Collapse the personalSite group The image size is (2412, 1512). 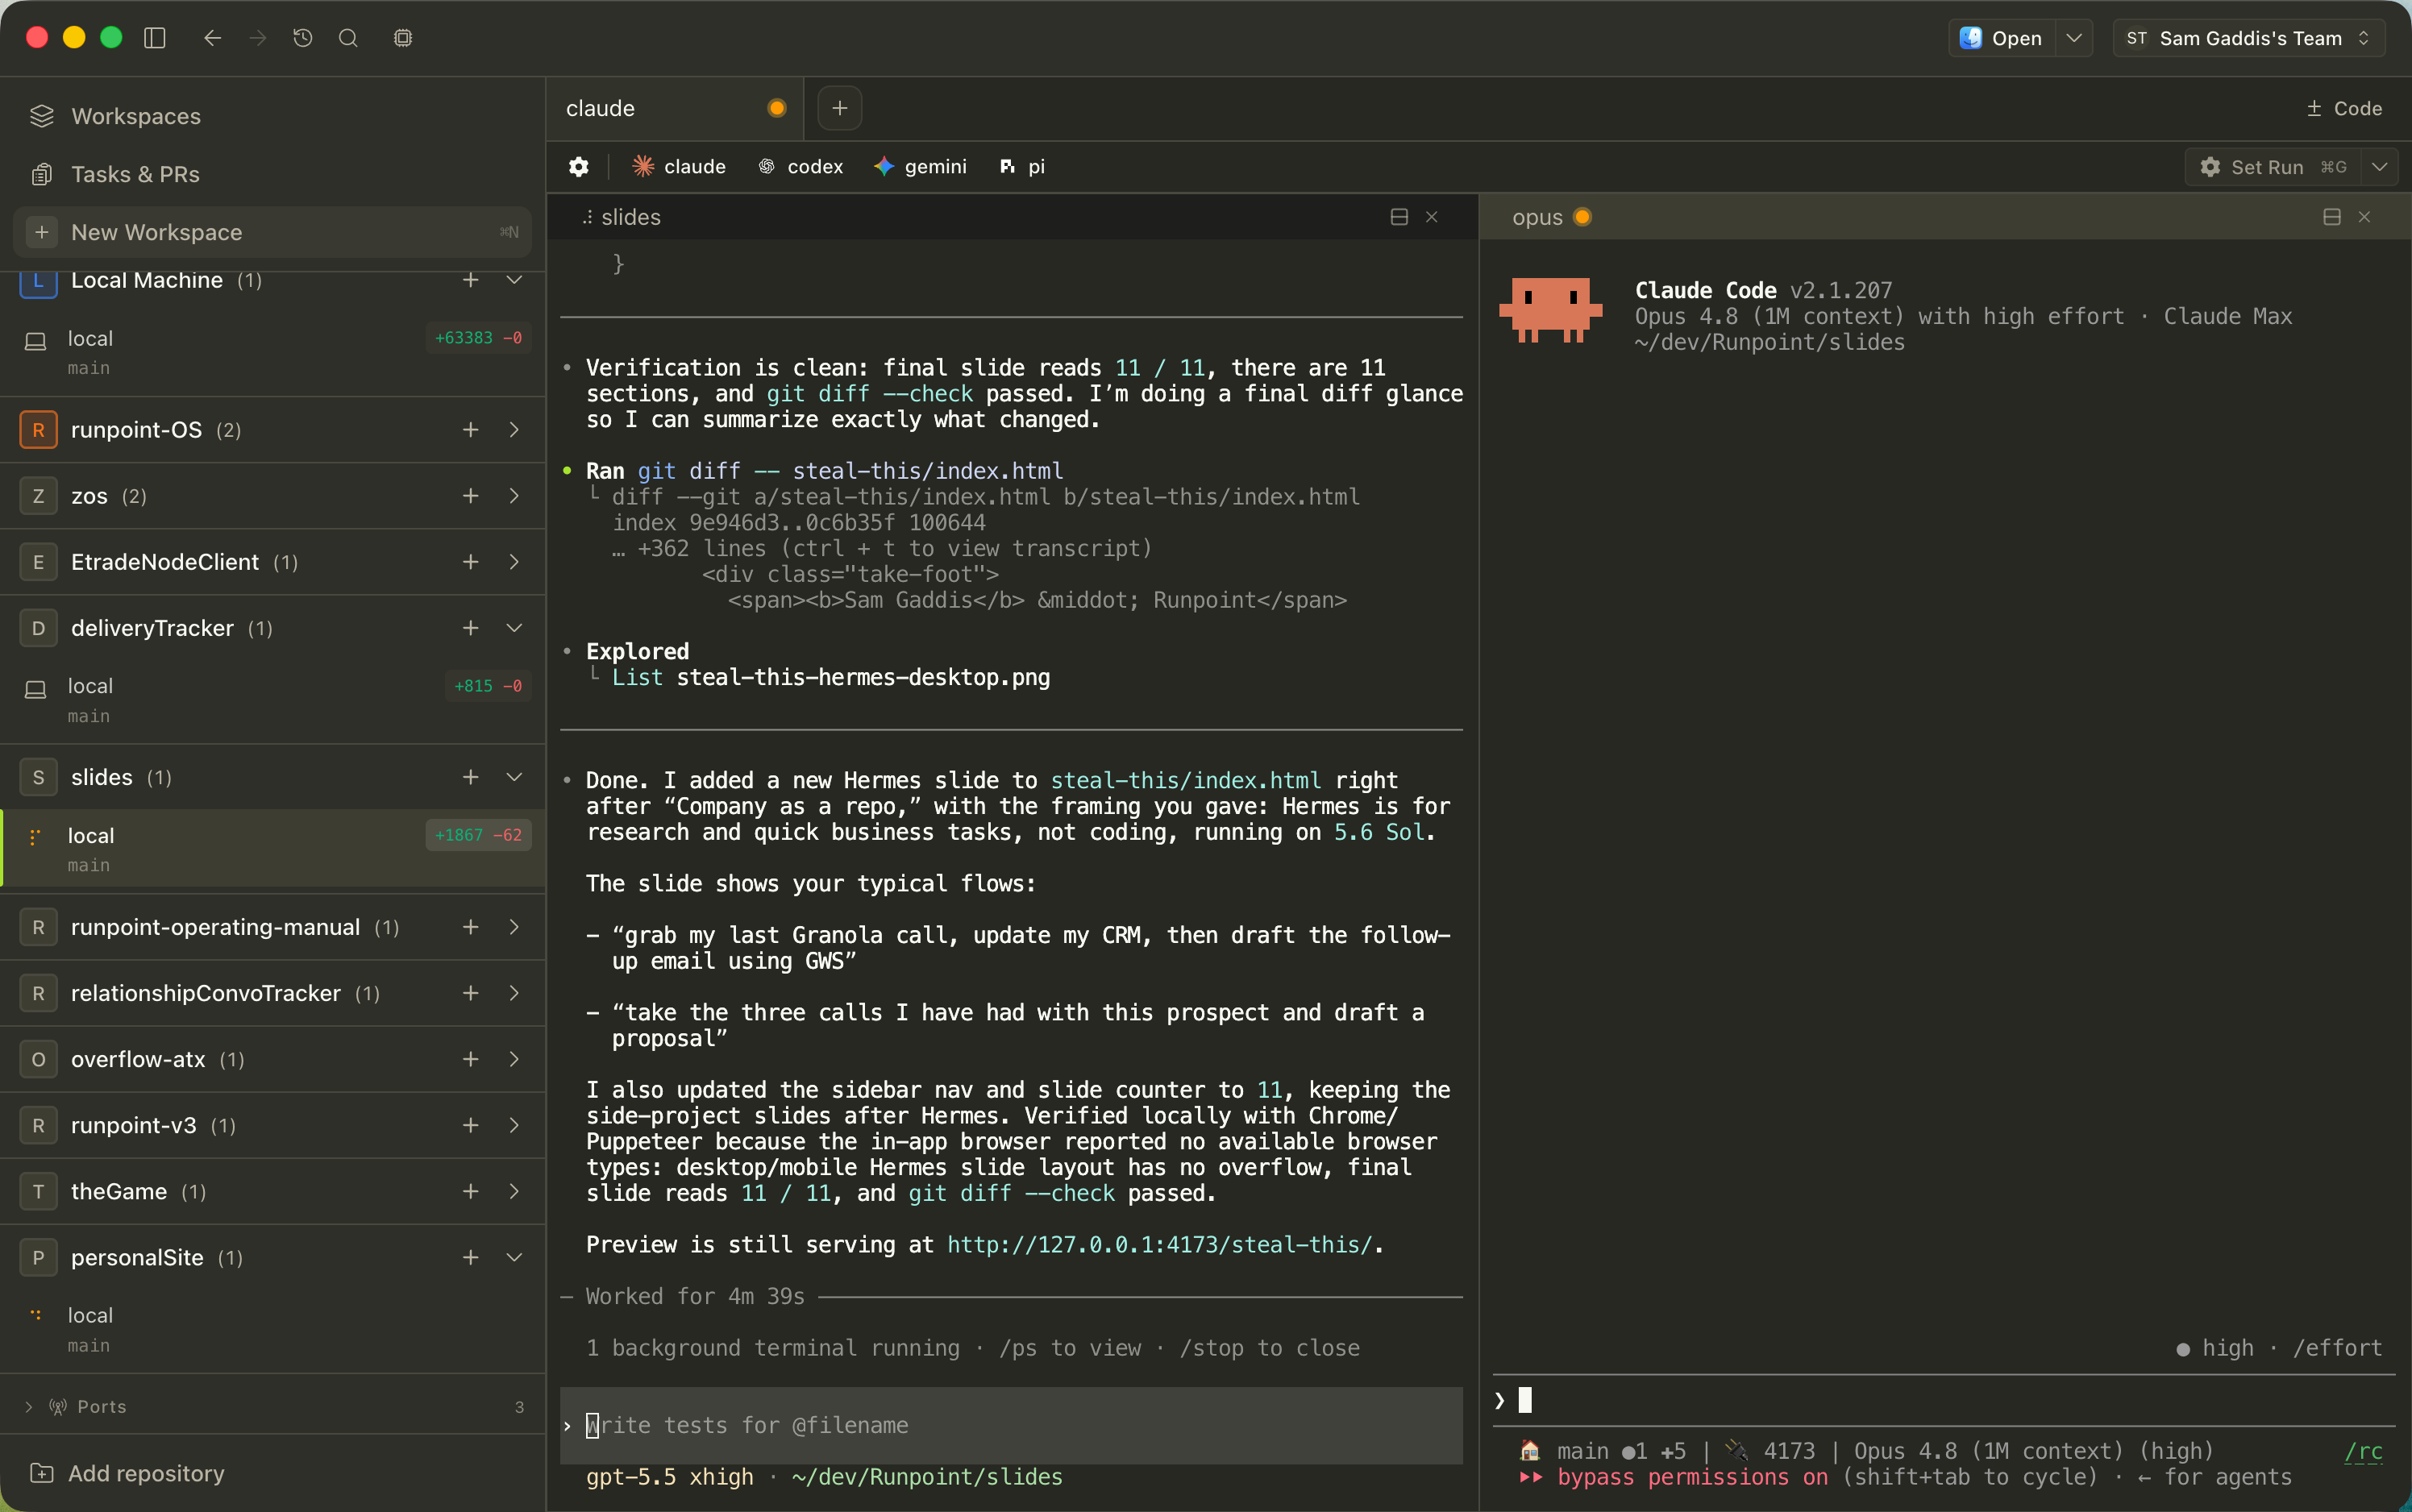tap(514, 1257)
